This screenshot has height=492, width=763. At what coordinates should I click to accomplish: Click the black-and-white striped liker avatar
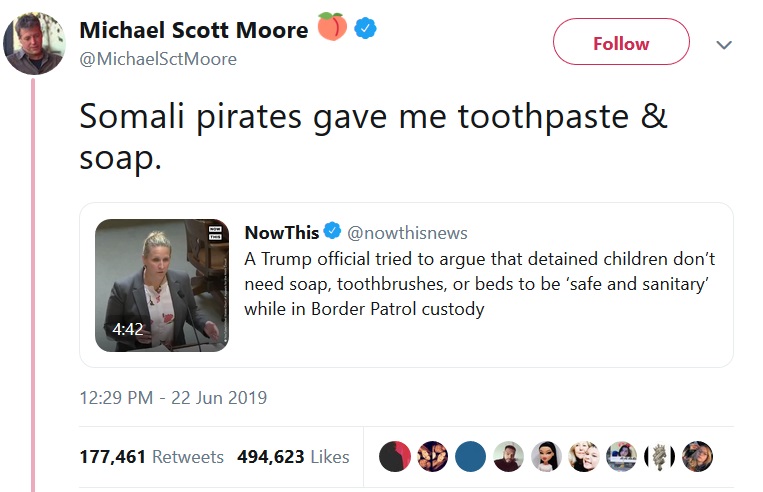tap(660, 456)
